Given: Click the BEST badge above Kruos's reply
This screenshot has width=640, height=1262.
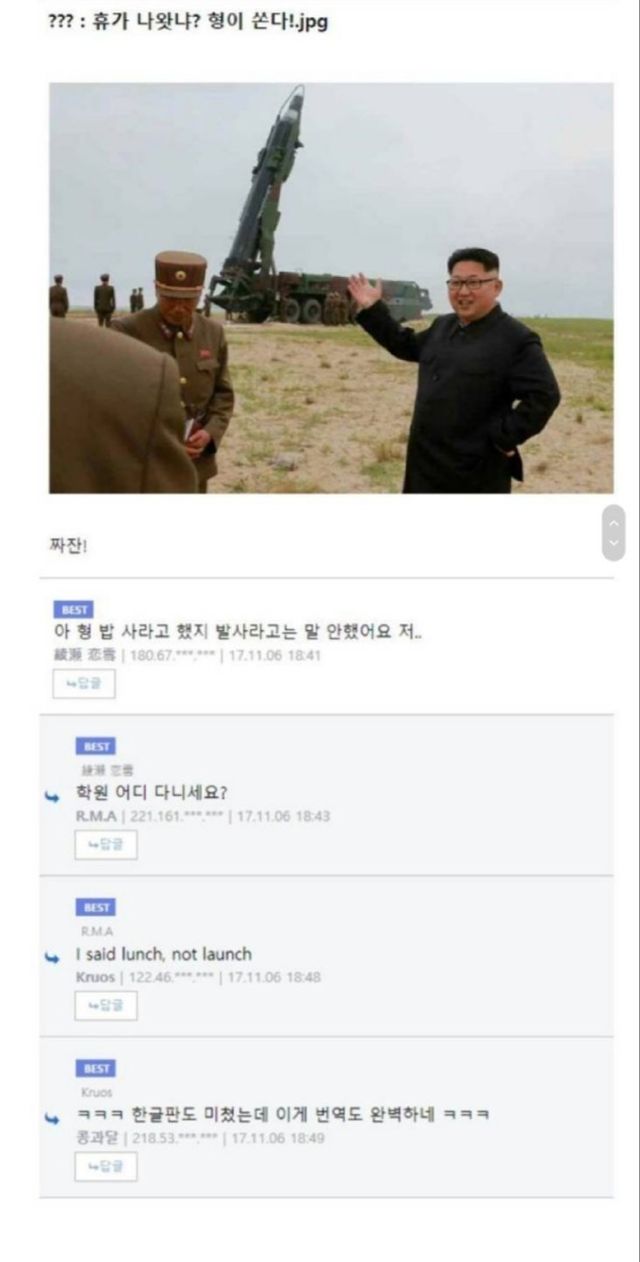Looking at the screenshot, I should coord(96,907).
